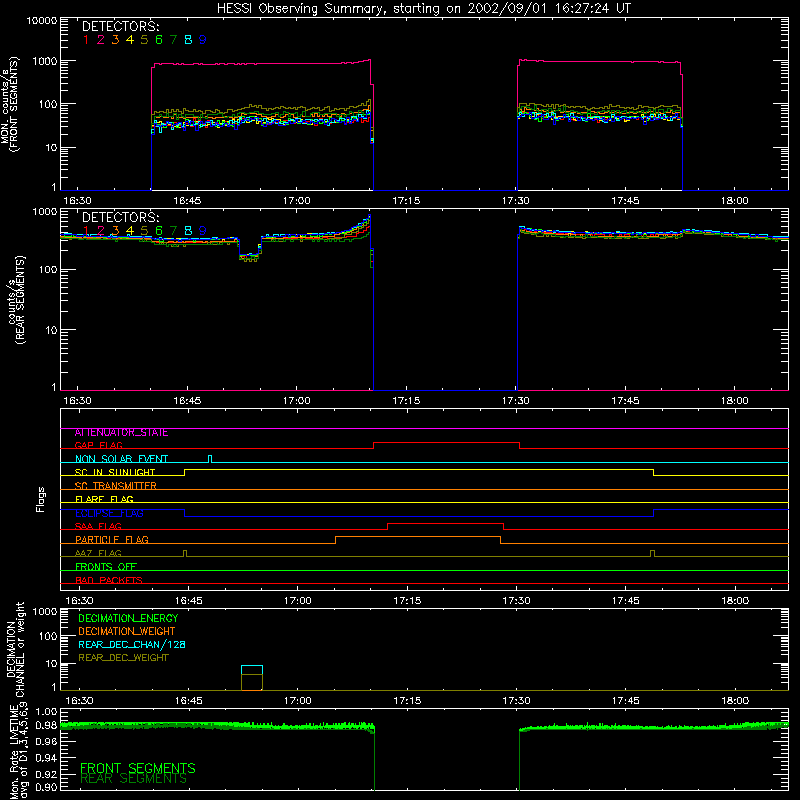Click the 17:30 tick under the Flags plot
Screen dimensions: 800x800
point(516,601)
